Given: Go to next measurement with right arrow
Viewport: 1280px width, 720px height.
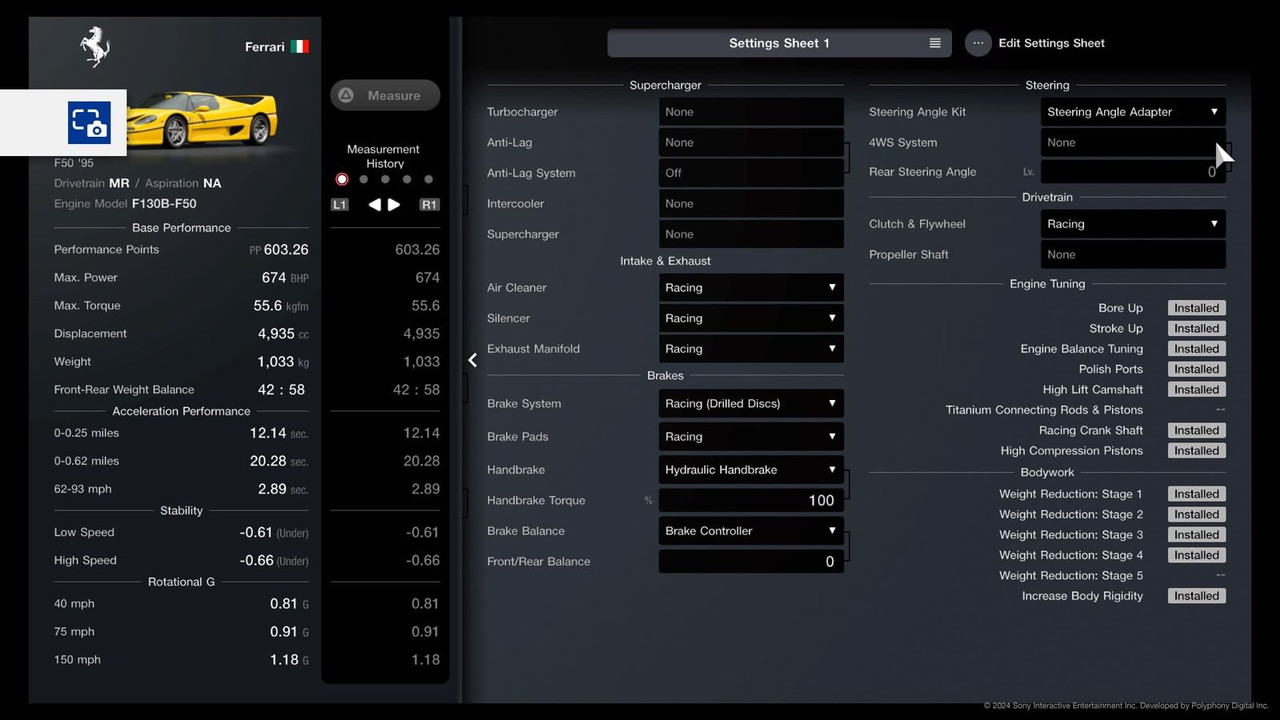Looking at the screenshot, I should (x=394, y=205).
